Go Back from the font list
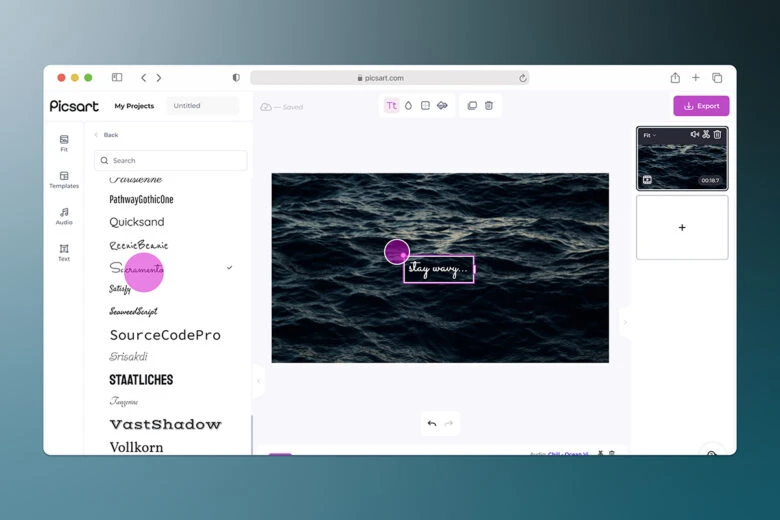 (x=106, y=135)
